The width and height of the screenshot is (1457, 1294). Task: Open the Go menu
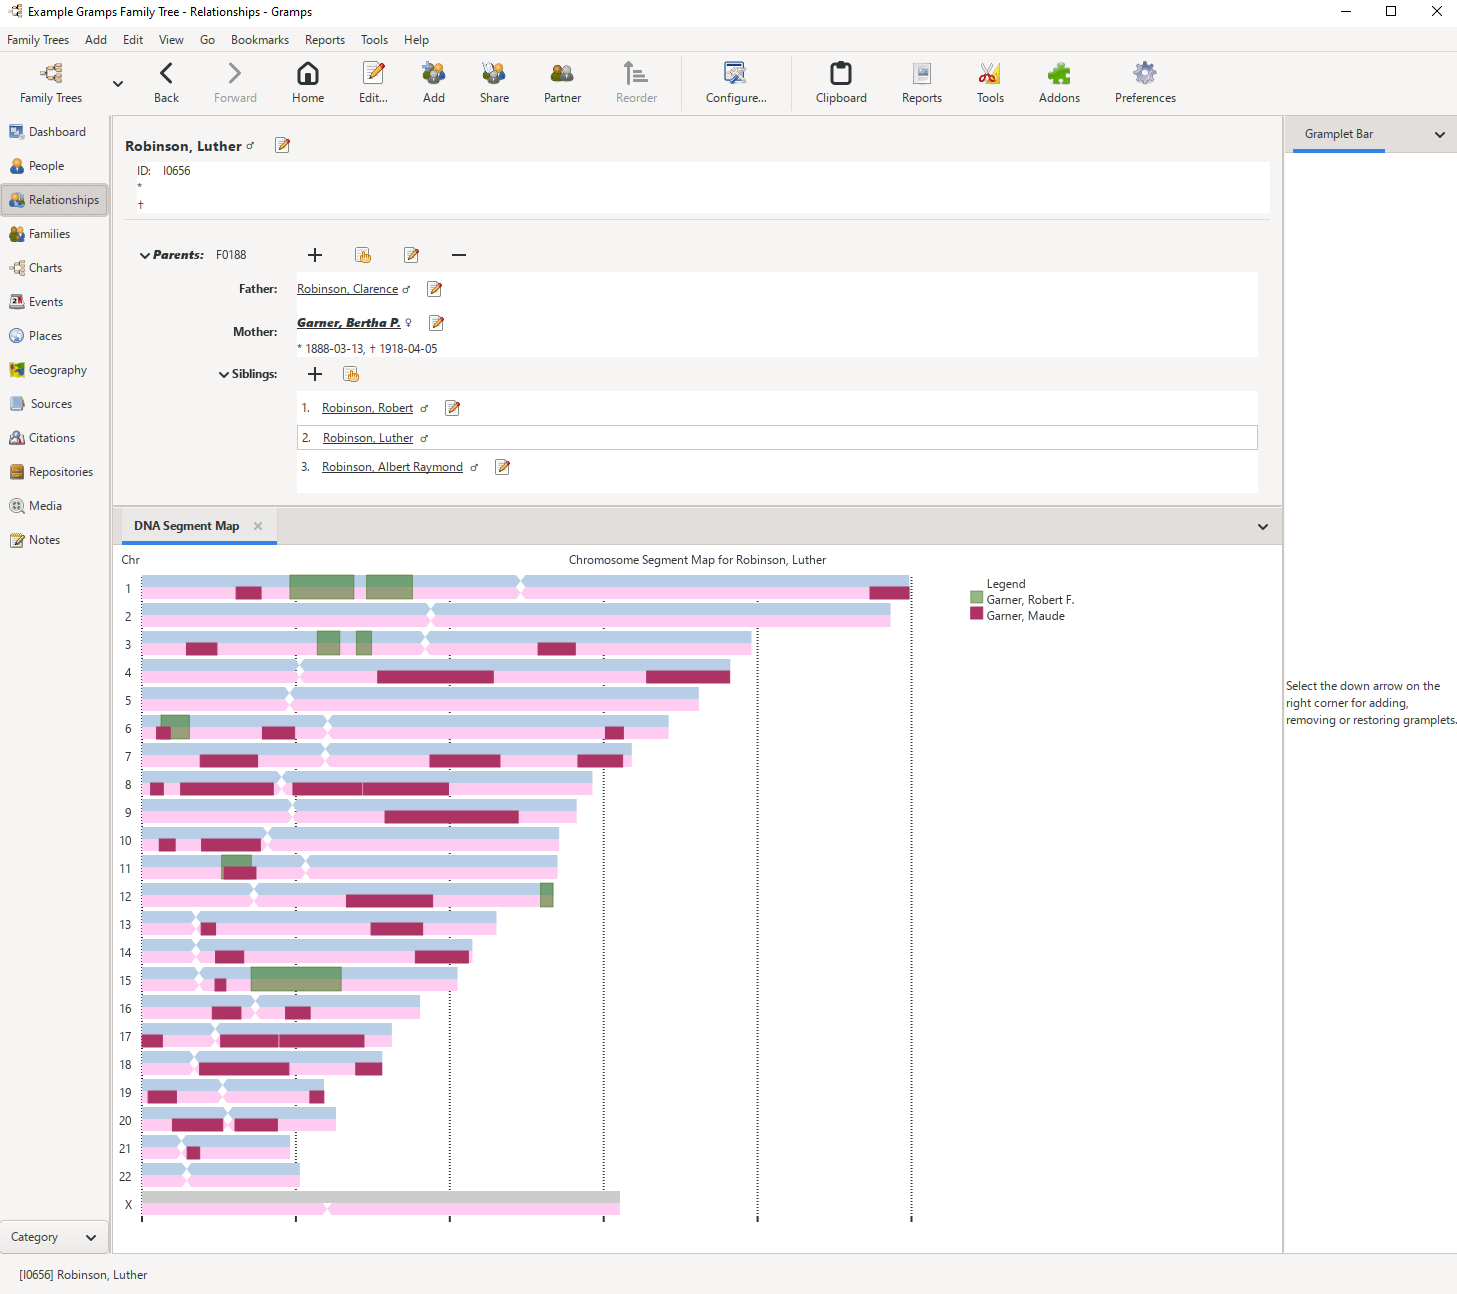pyautogui.click(x=207, y=40)
